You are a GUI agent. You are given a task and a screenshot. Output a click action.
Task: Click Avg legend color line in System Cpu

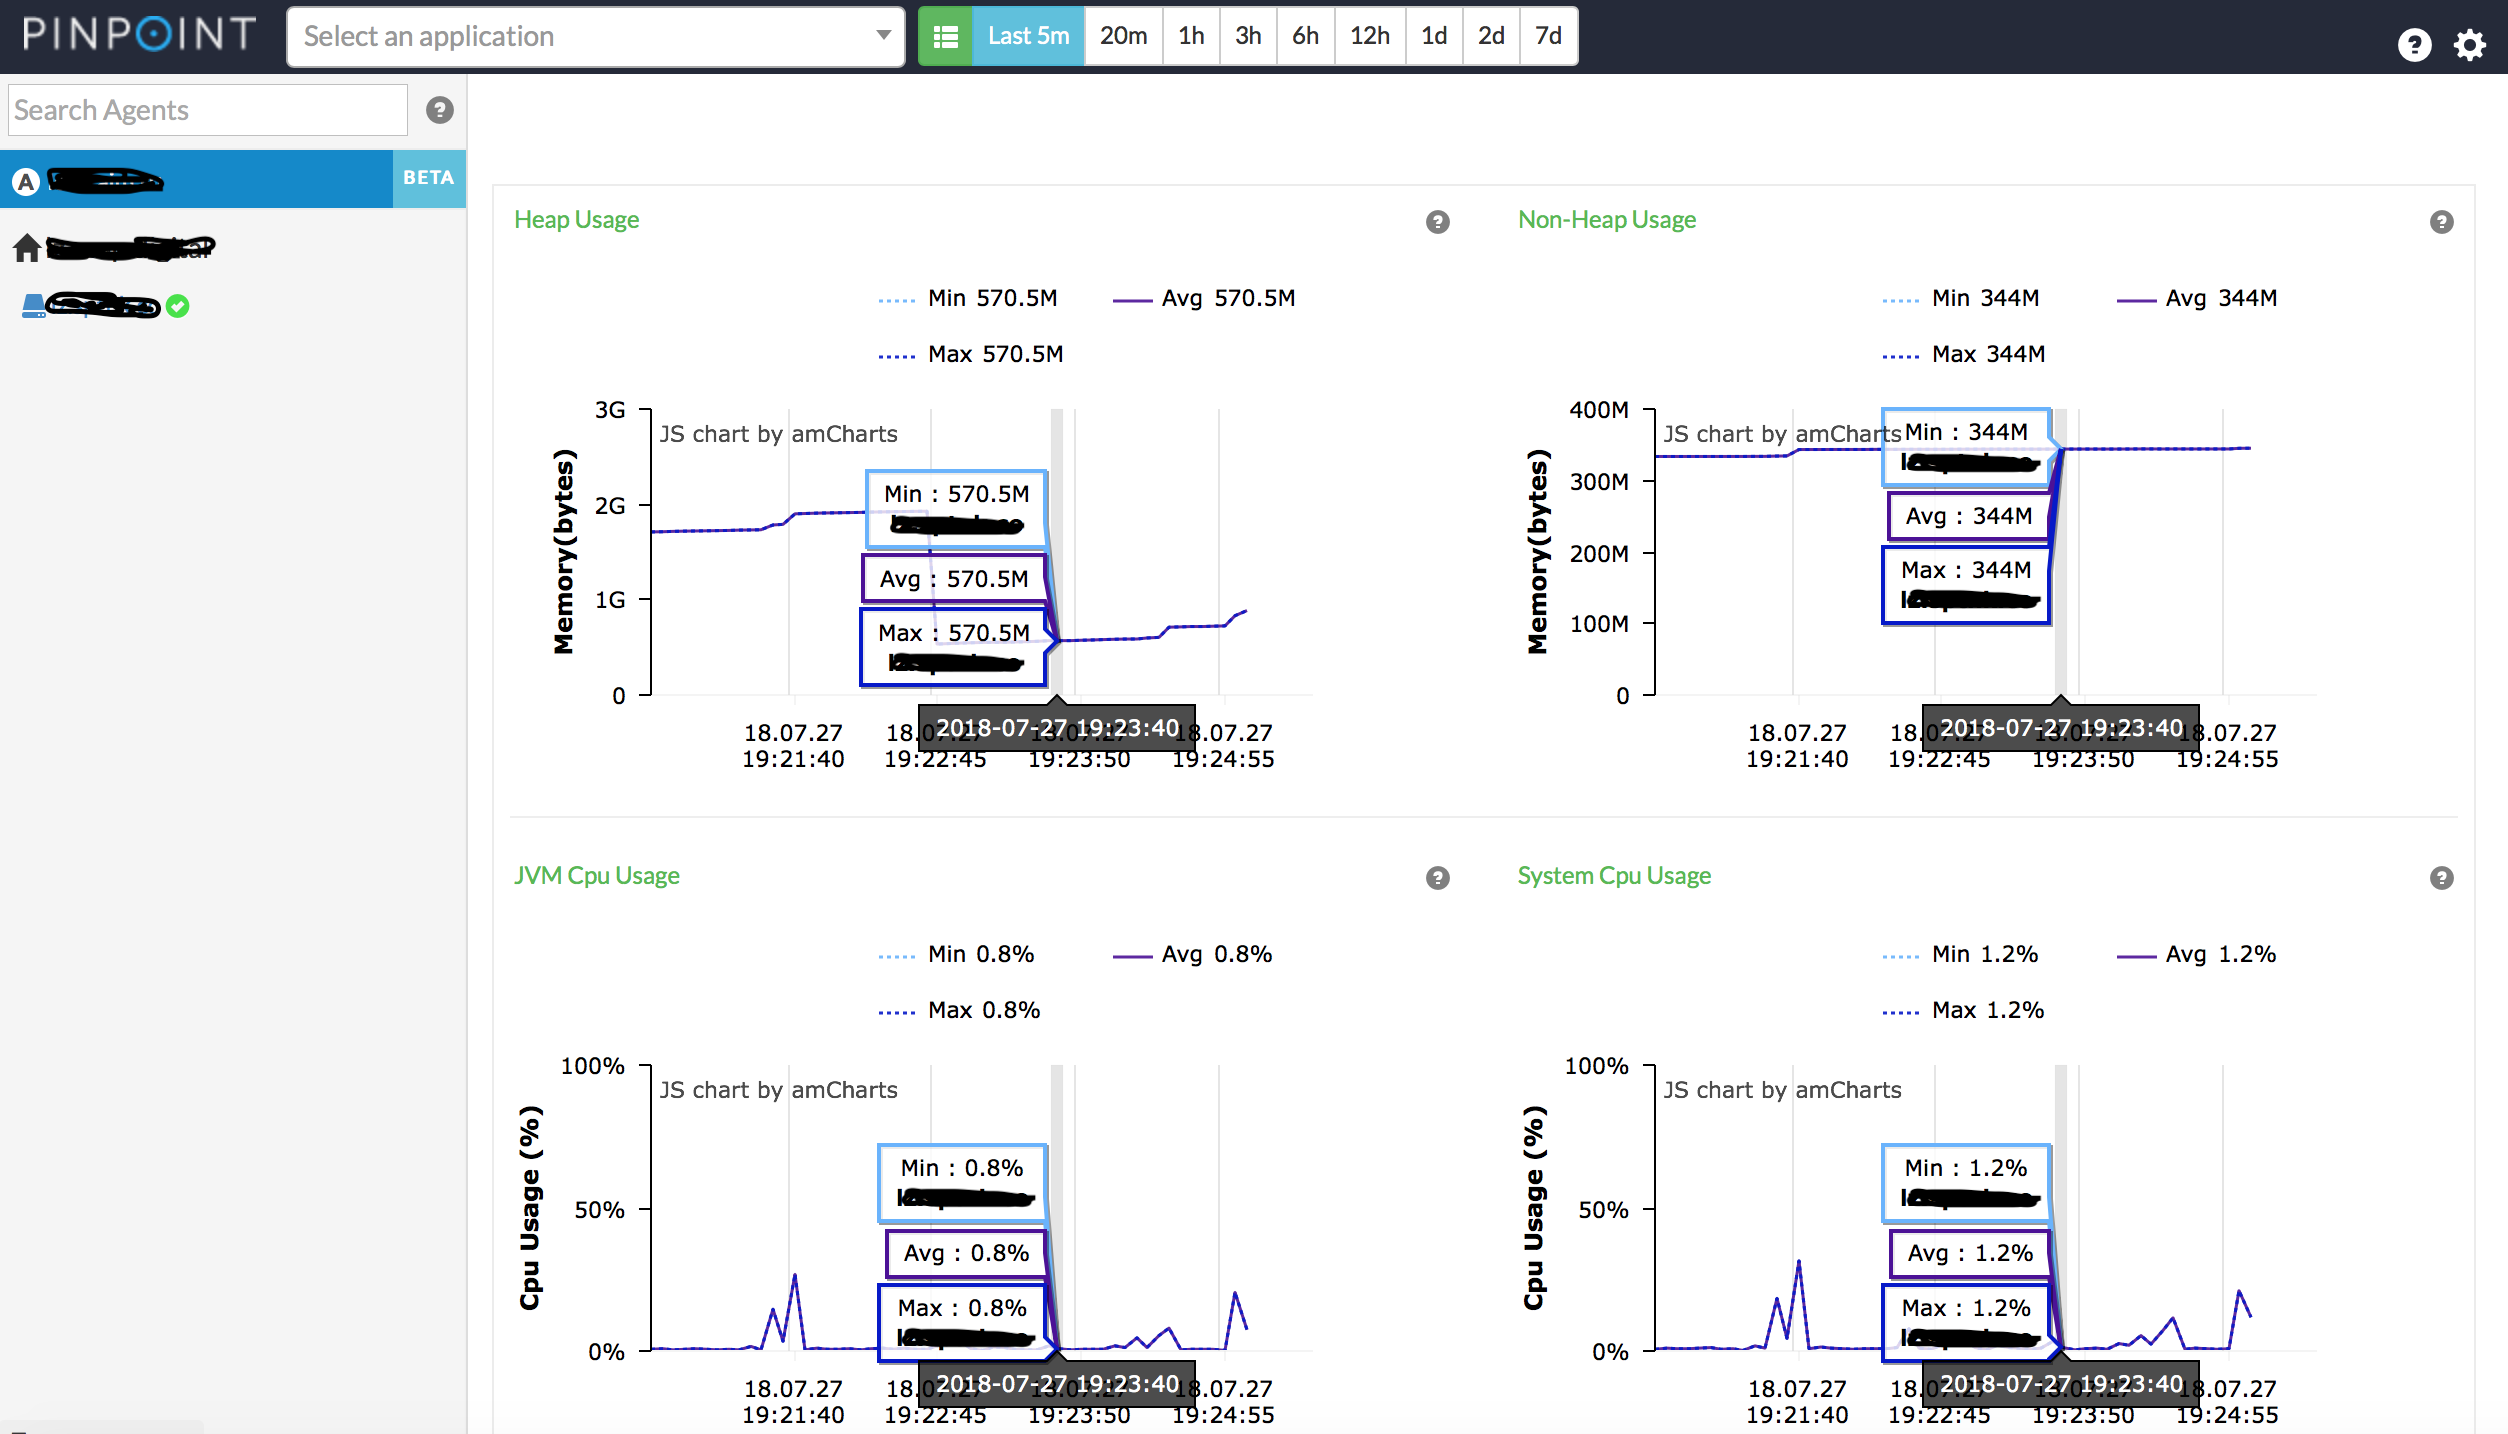pos(2135,956)
